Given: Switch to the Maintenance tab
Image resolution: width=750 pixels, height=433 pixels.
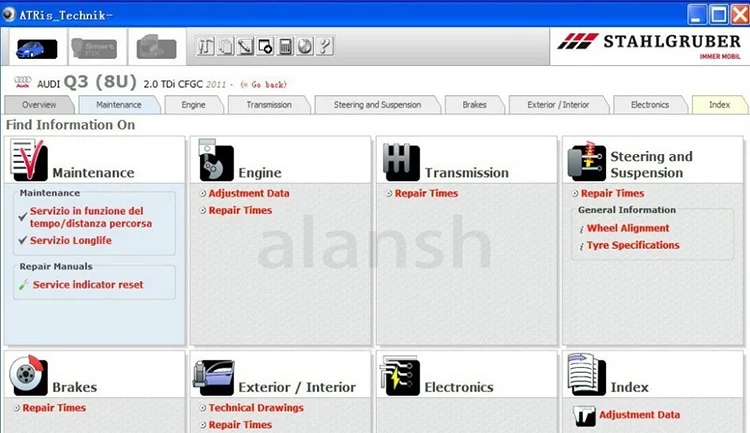Looking at the screenshot, I should point(119,105).
